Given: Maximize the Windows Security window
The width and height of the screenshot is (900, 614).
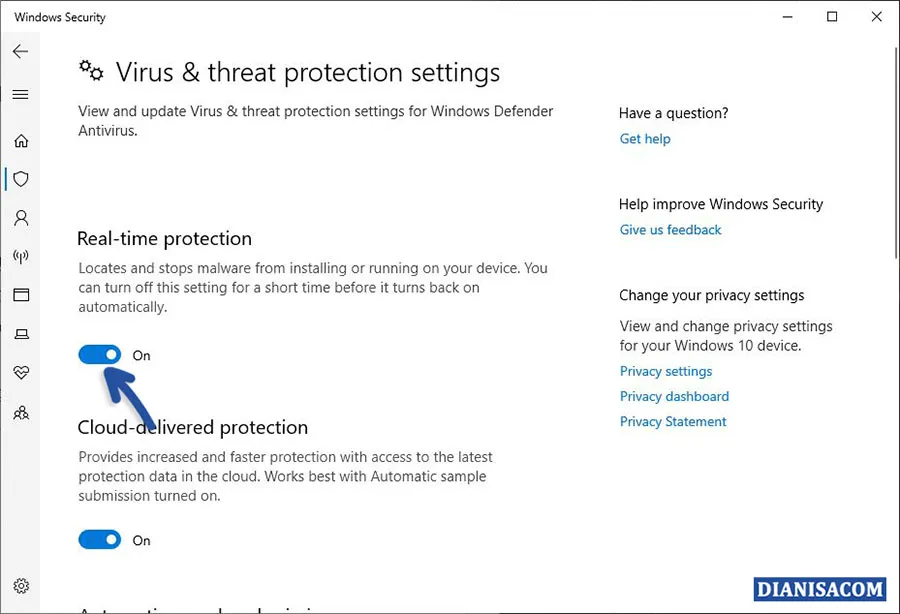Looking at the screenshot, I should point(832,17).
